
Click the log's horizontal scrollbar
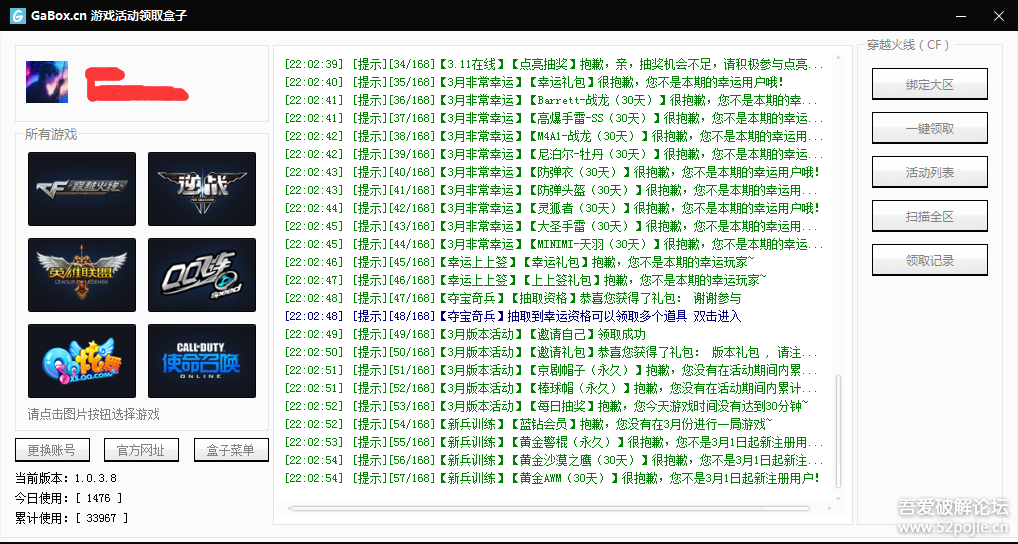click(x=549, y=508)
